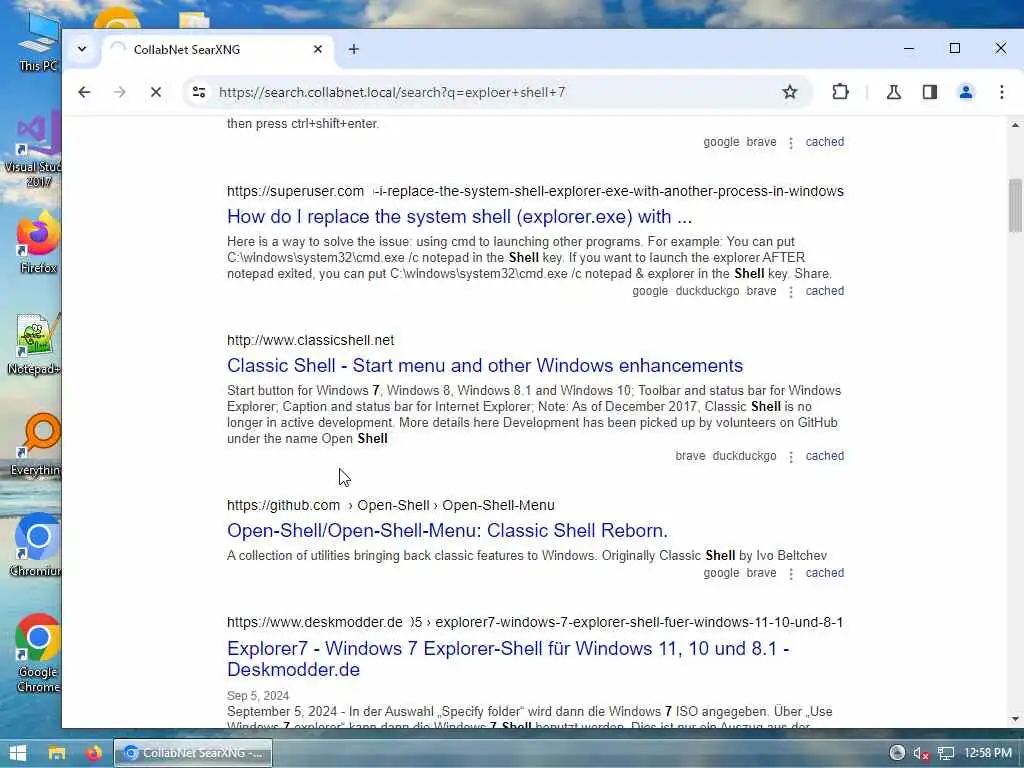Launch Firefox from the taskbar
Viewport: 1024px width, 768px height.
(93, 753)
